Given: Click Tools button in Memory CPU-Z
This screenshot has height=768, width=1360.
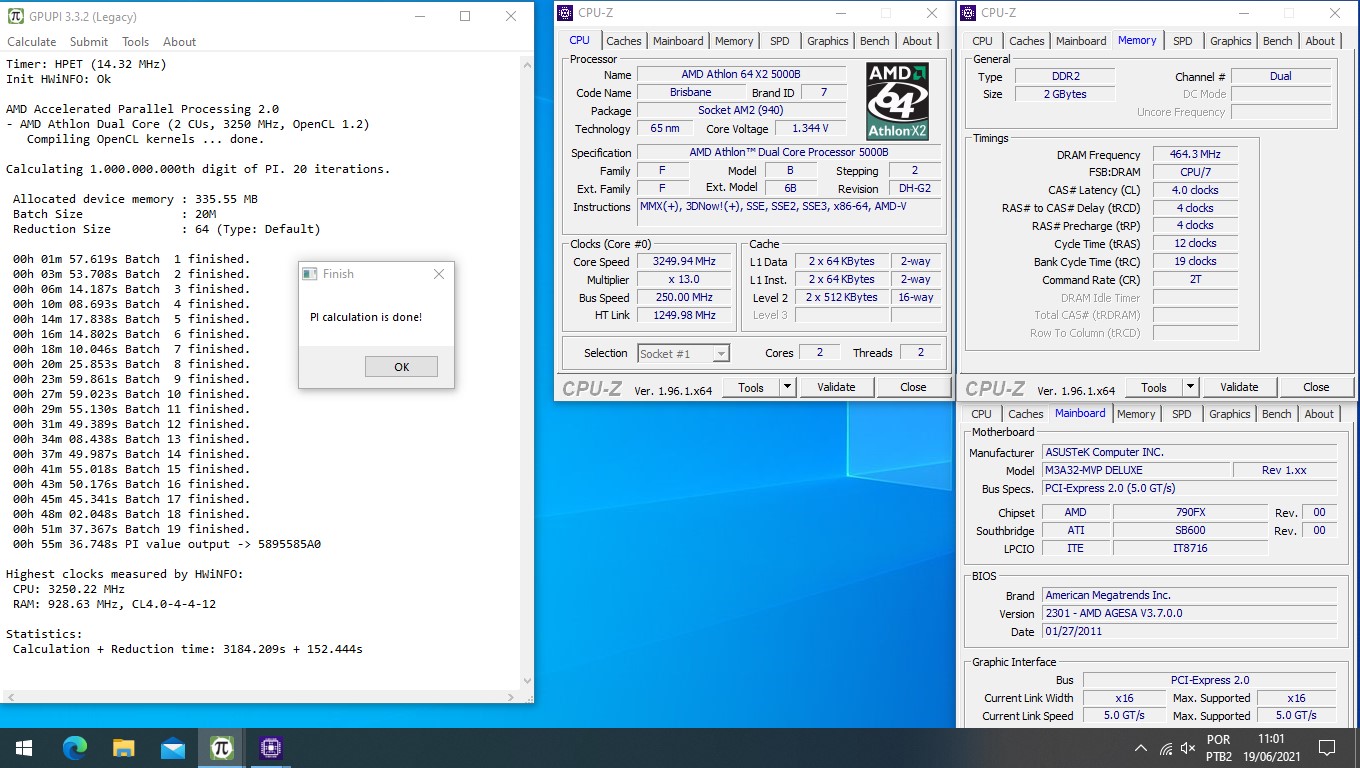Looking at the screenshot, I should [x=1154, y=387].
